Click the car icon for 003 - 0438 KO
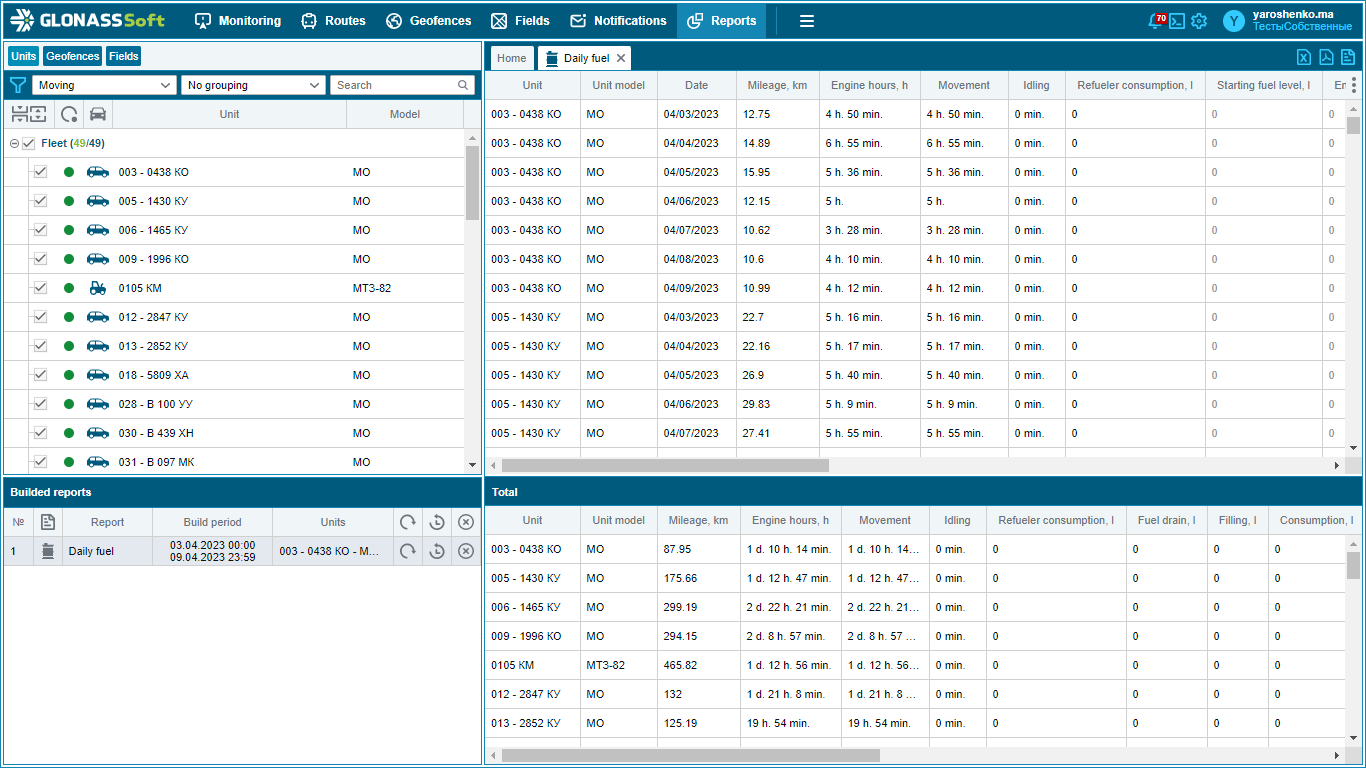This screenshot has width=1366, height=768. click(x=97, y=172)
